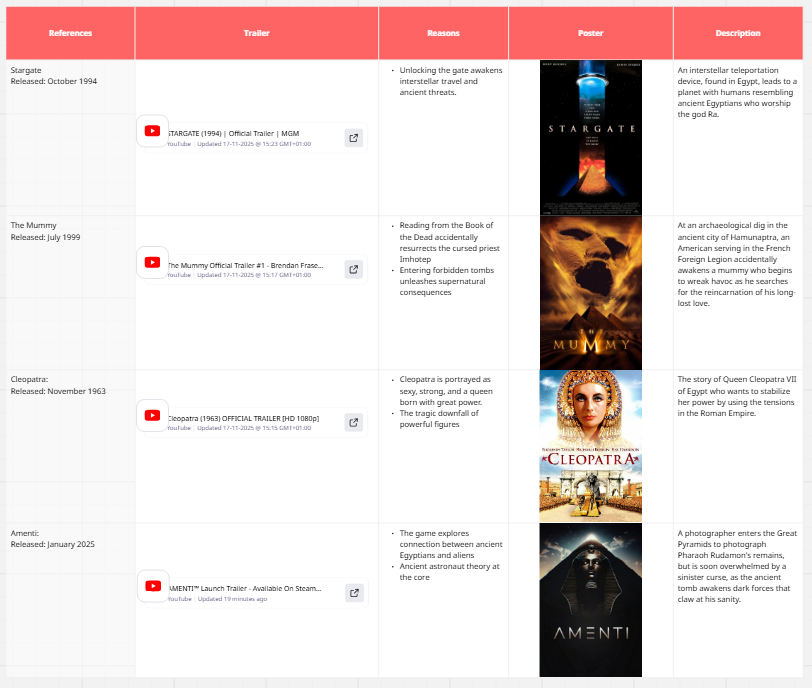The image size is (812, 688).
Task: Click the YouTube play icon for Cleopatra trailer
Action: [152, 415]
